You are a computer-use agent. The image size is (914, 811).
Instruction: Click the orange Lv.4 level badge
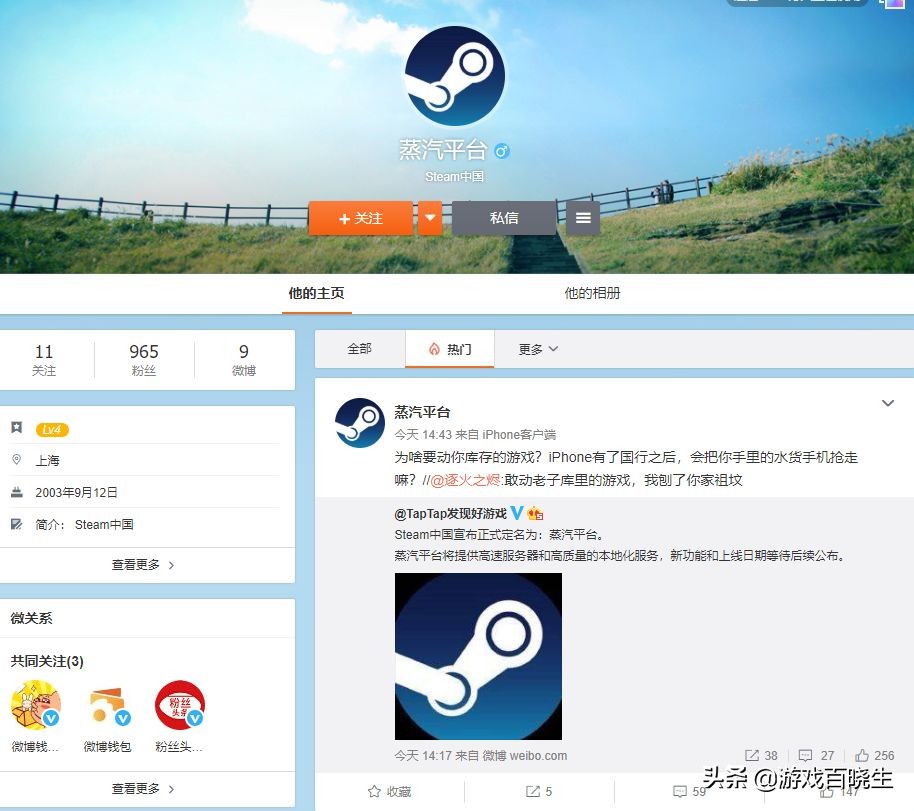(52, 427)
